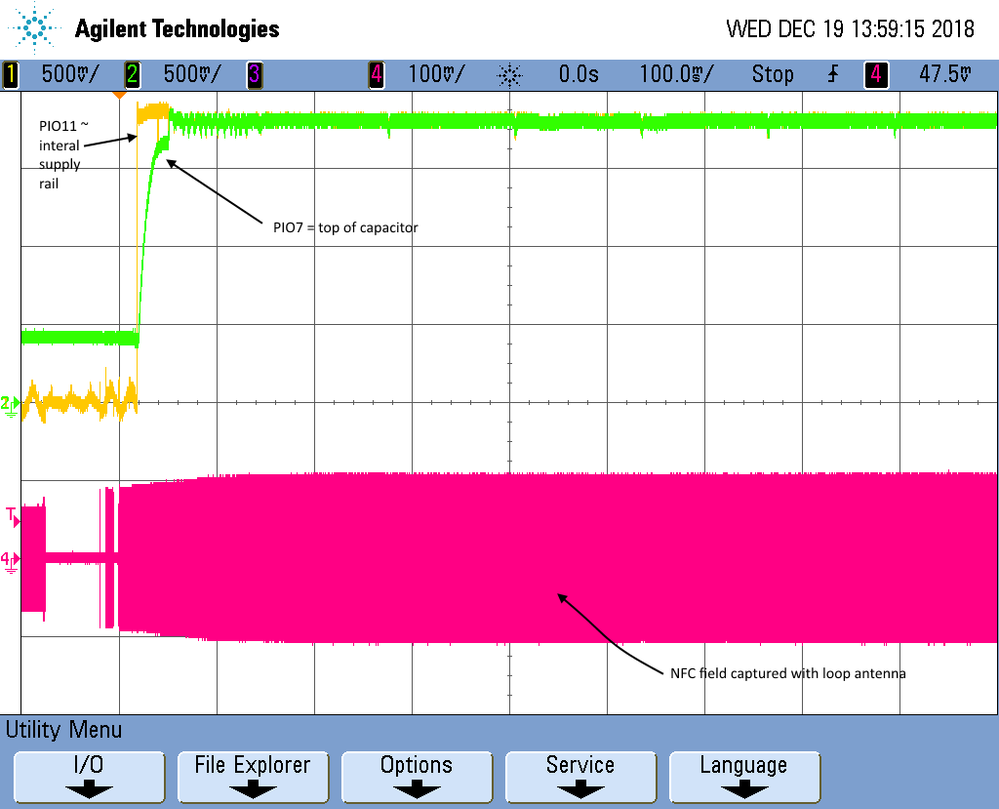Select channel 4 pink indicator

point(377,75)
